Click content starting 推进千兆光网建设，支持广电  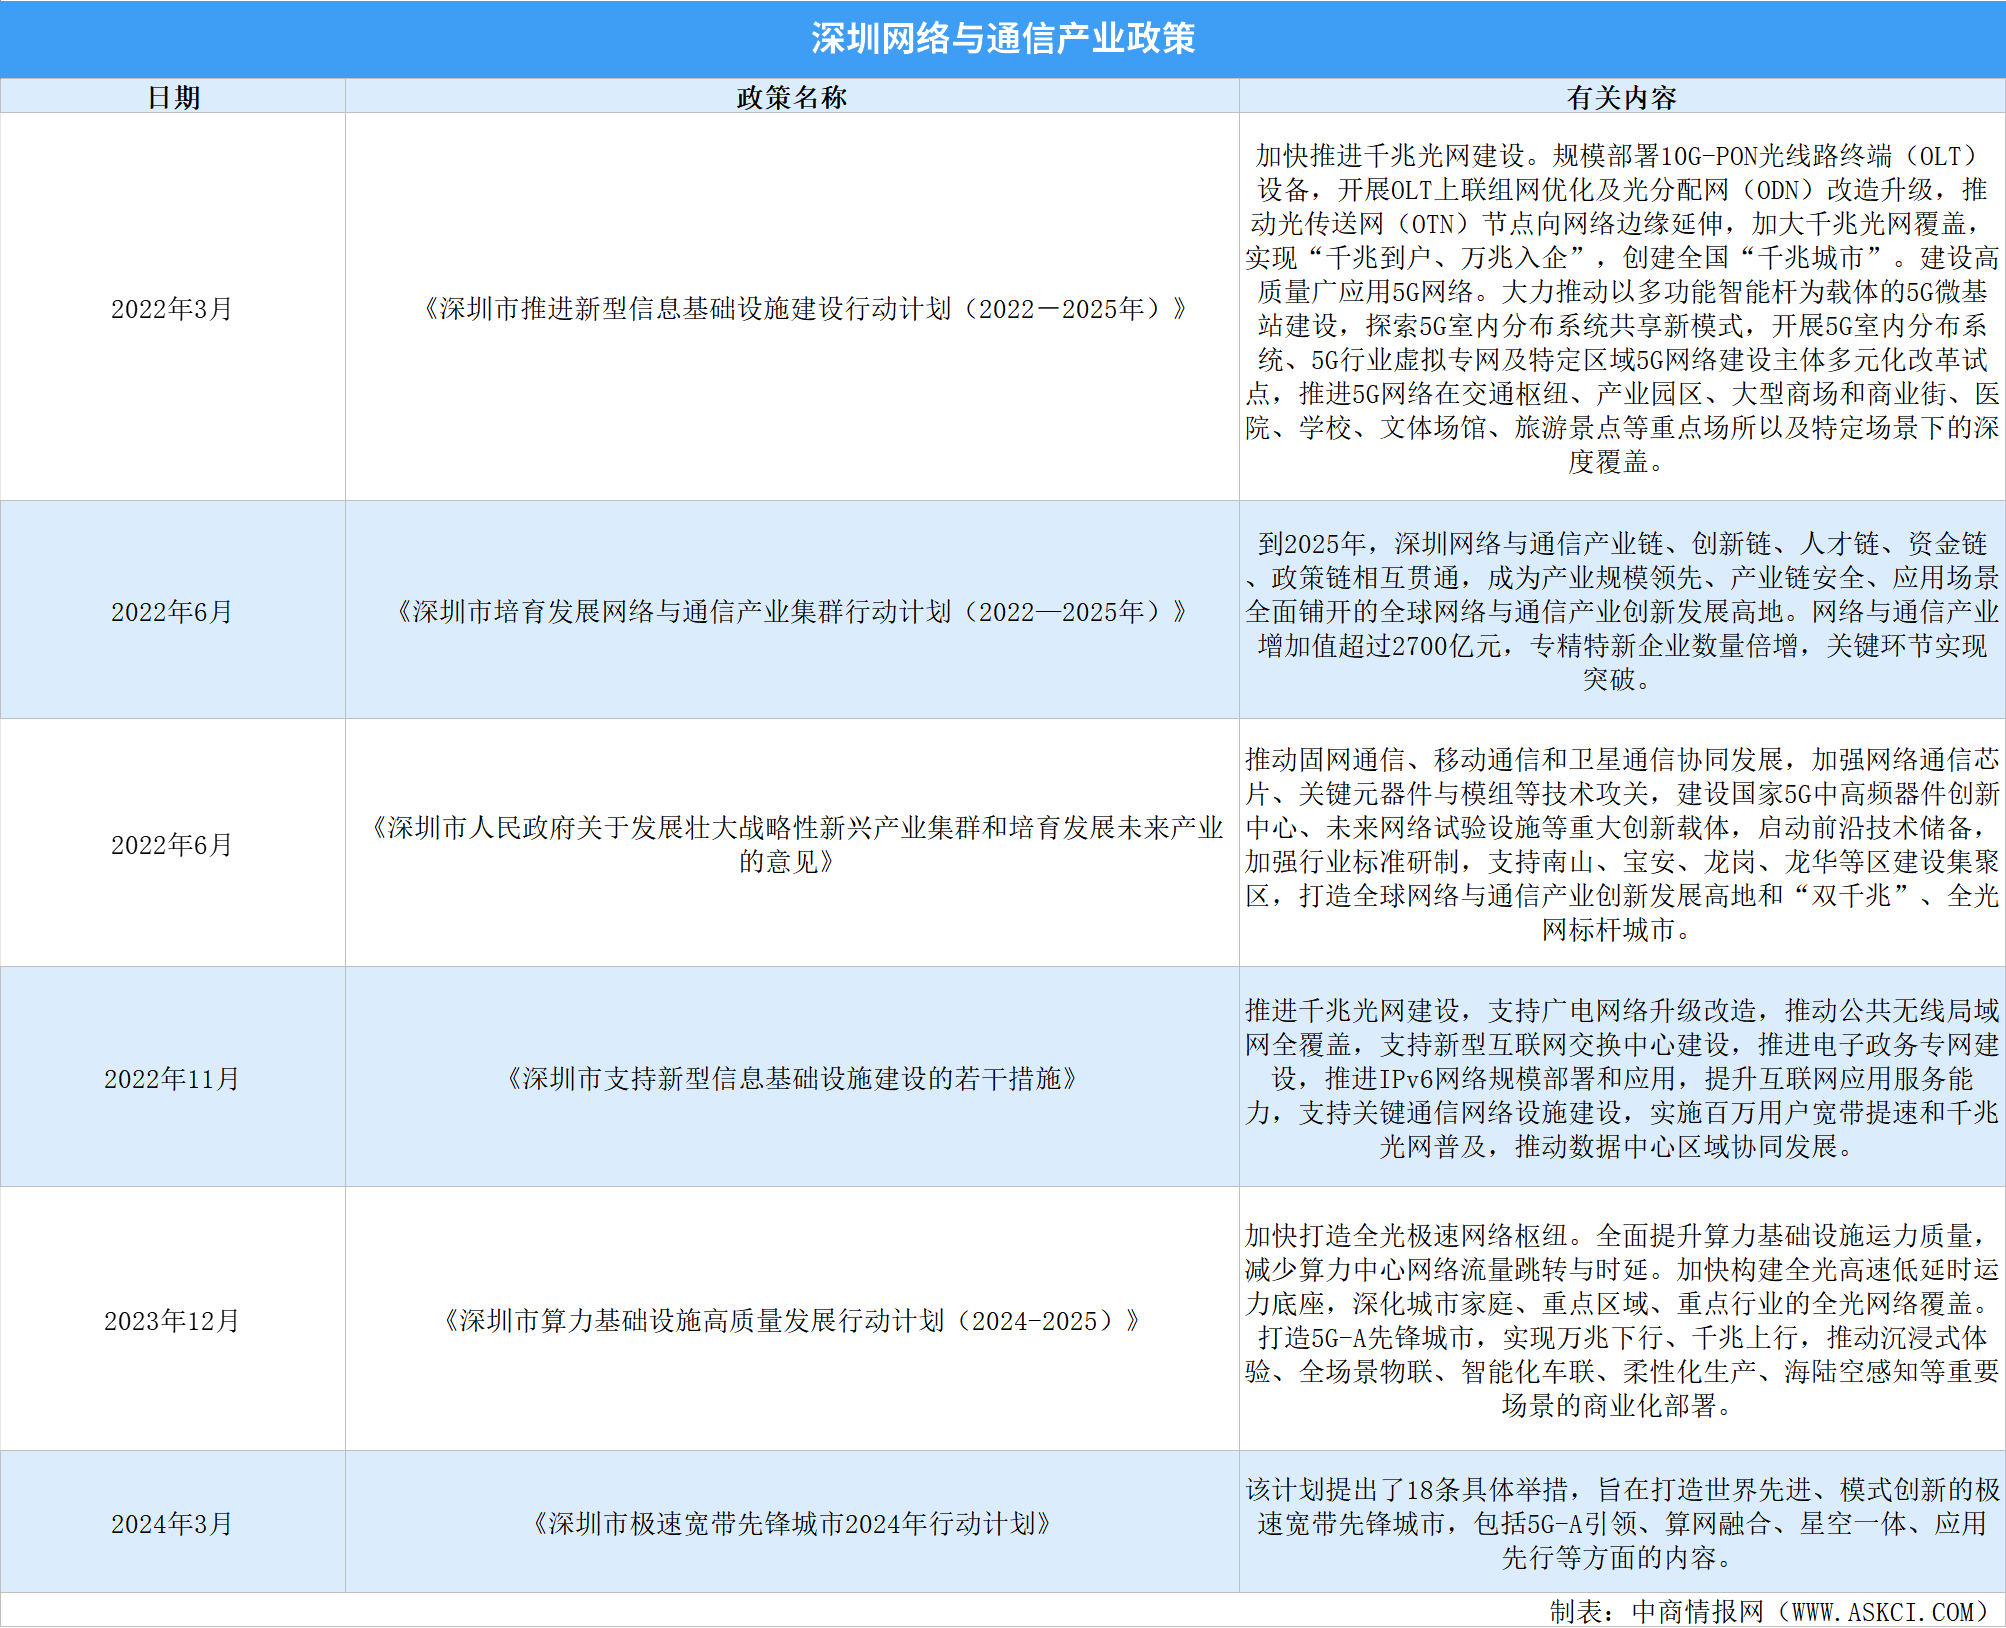[1622, 1078]
